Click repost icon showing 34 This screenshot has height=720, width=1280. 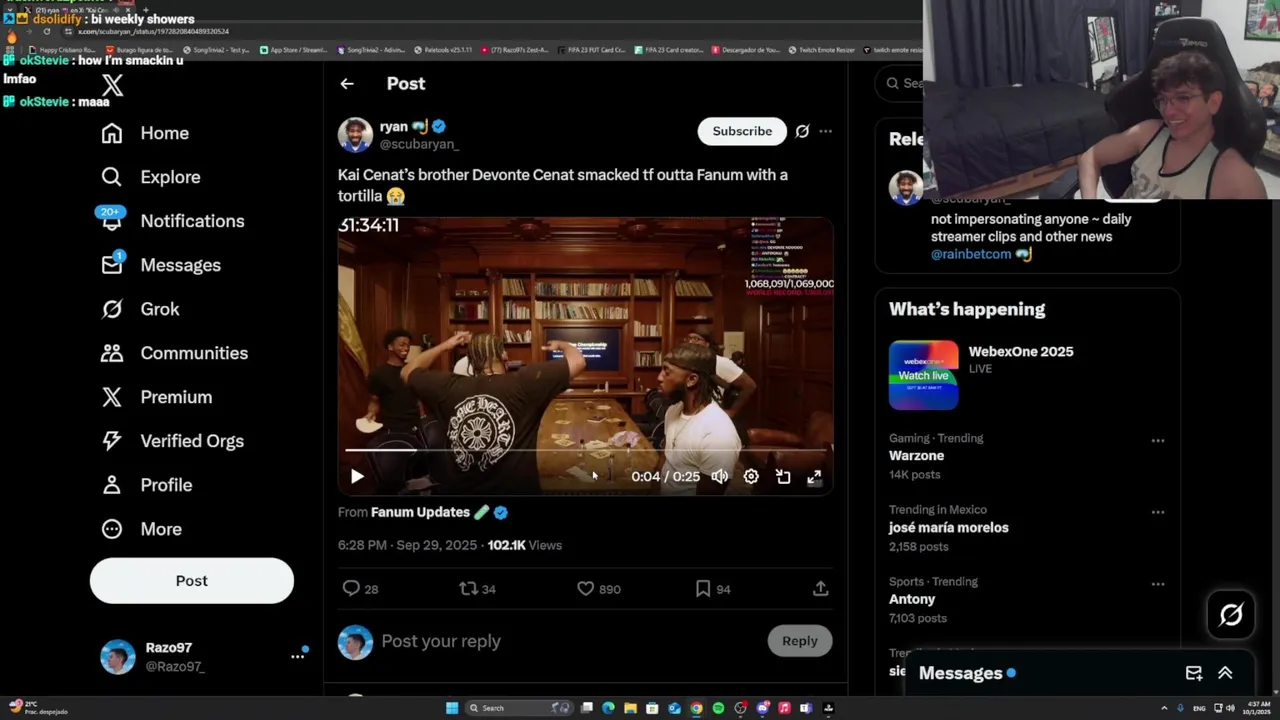click(477, 589)
